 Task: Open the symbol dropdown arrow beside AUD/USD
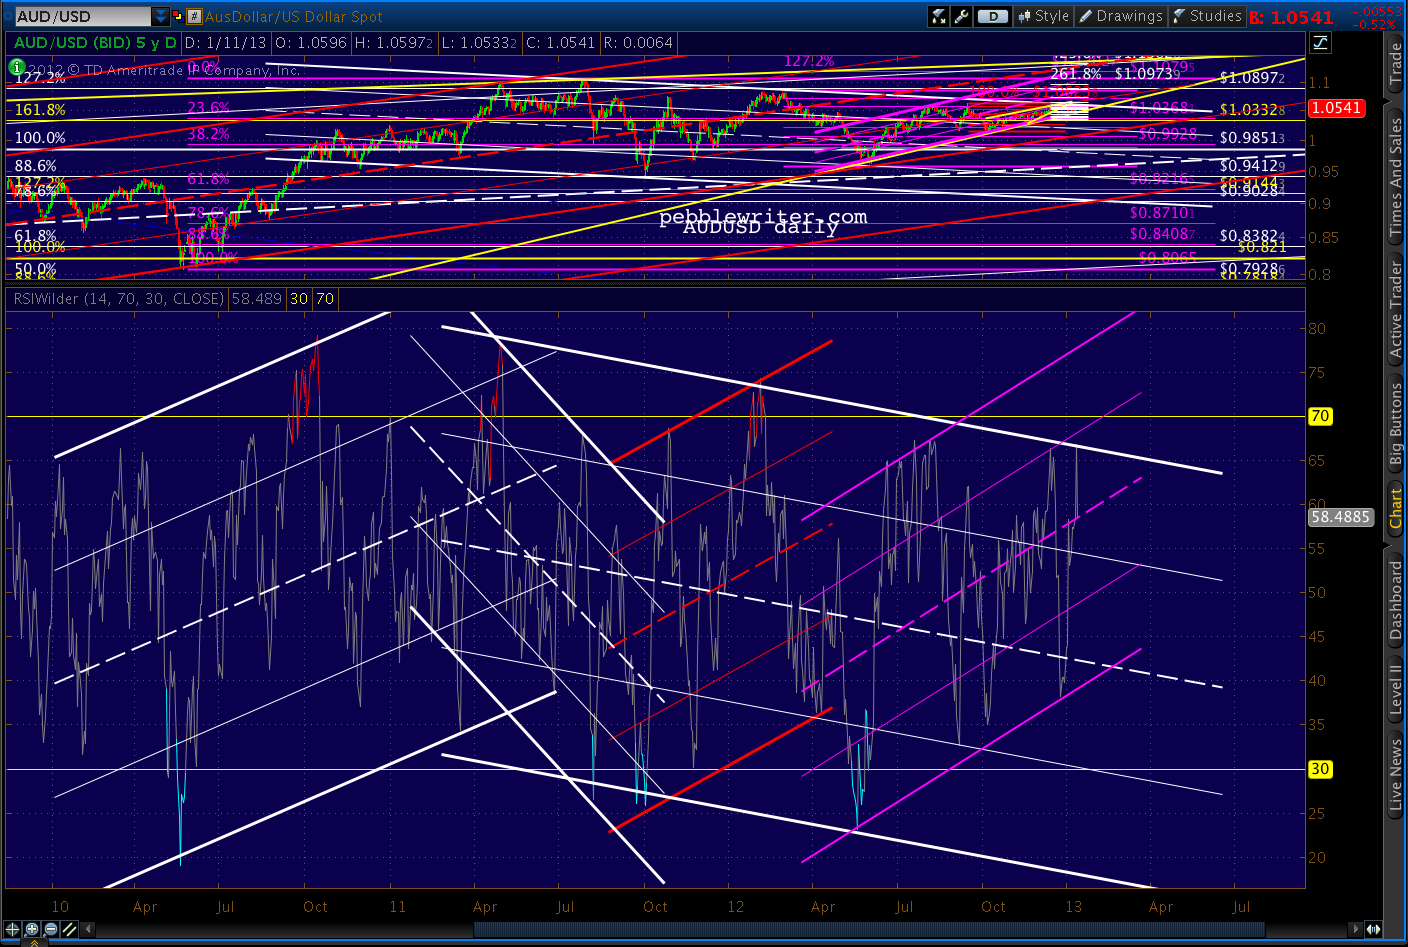[x=161, y=16]
